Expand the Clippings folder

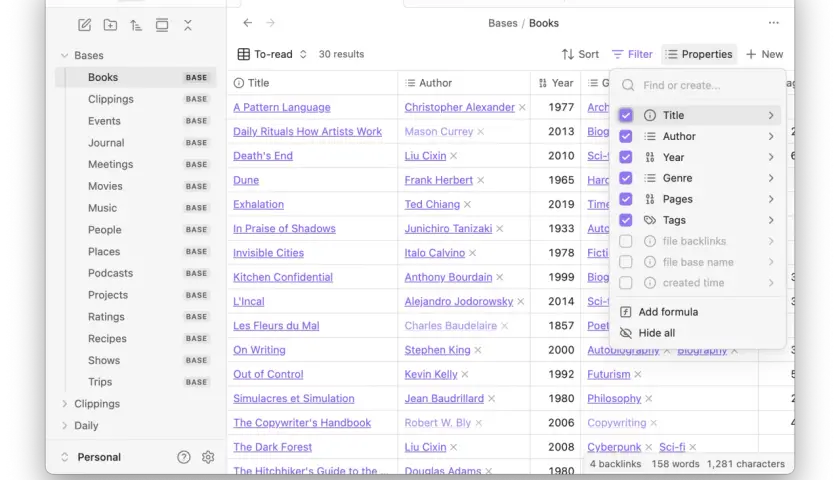pos(64,404)
